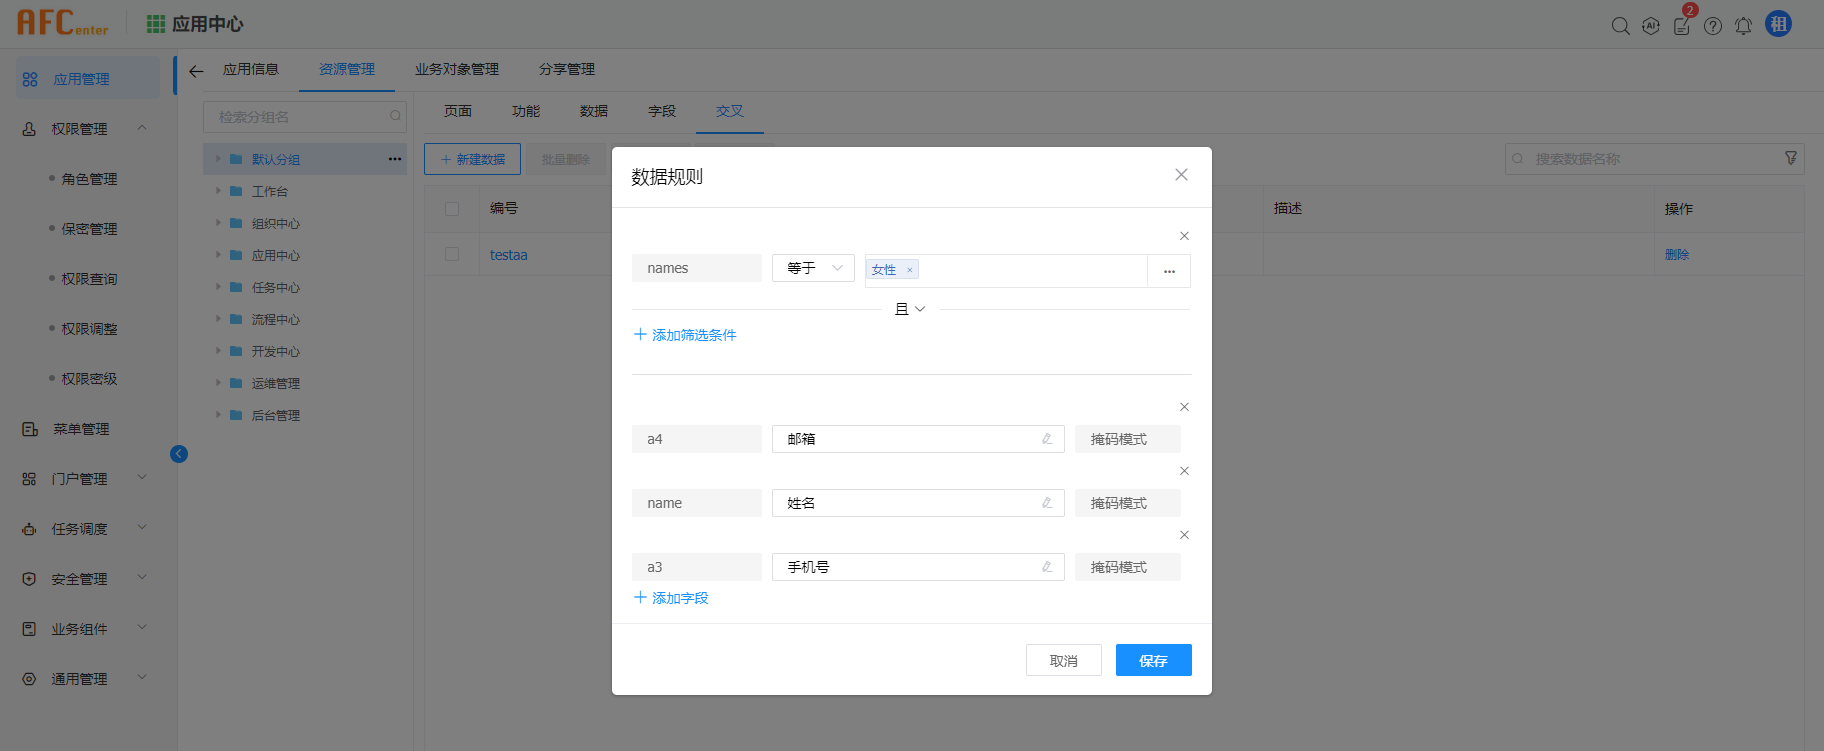Remove the 女性 tag from filter value

pos(909,270)
